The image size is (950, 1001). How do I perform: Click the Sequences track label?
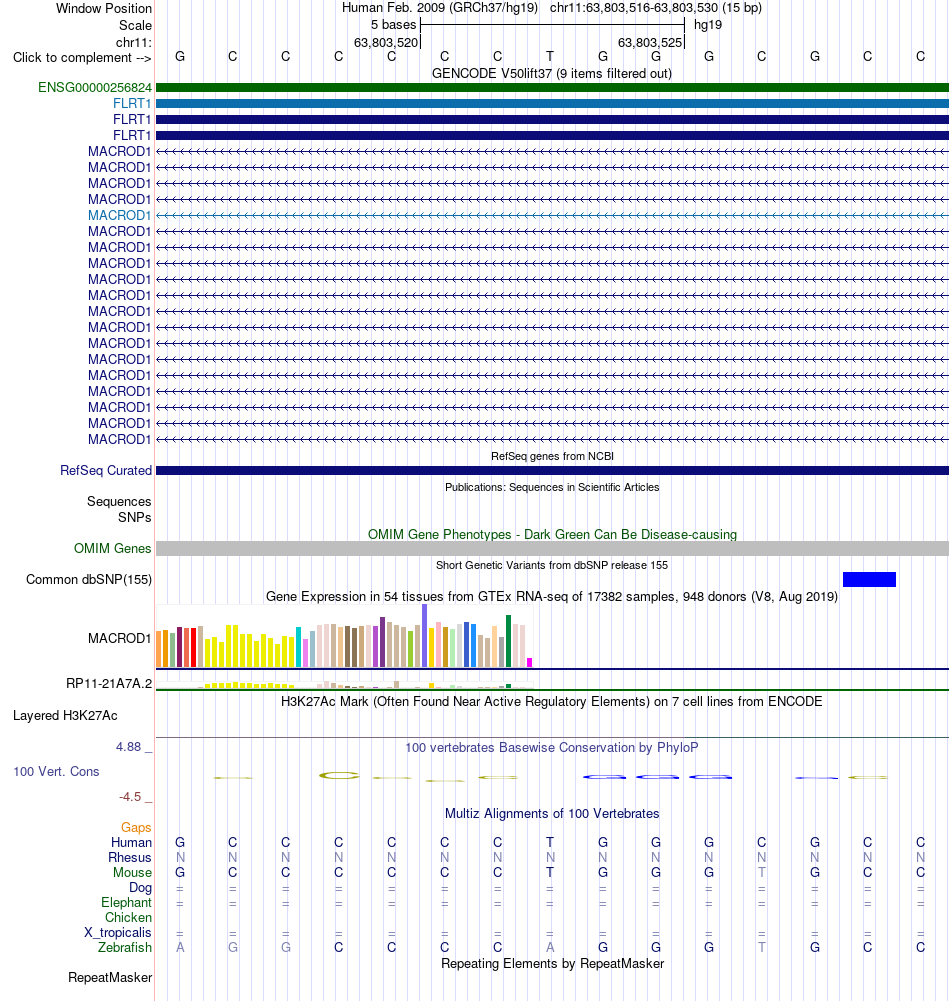click(119, 501)
